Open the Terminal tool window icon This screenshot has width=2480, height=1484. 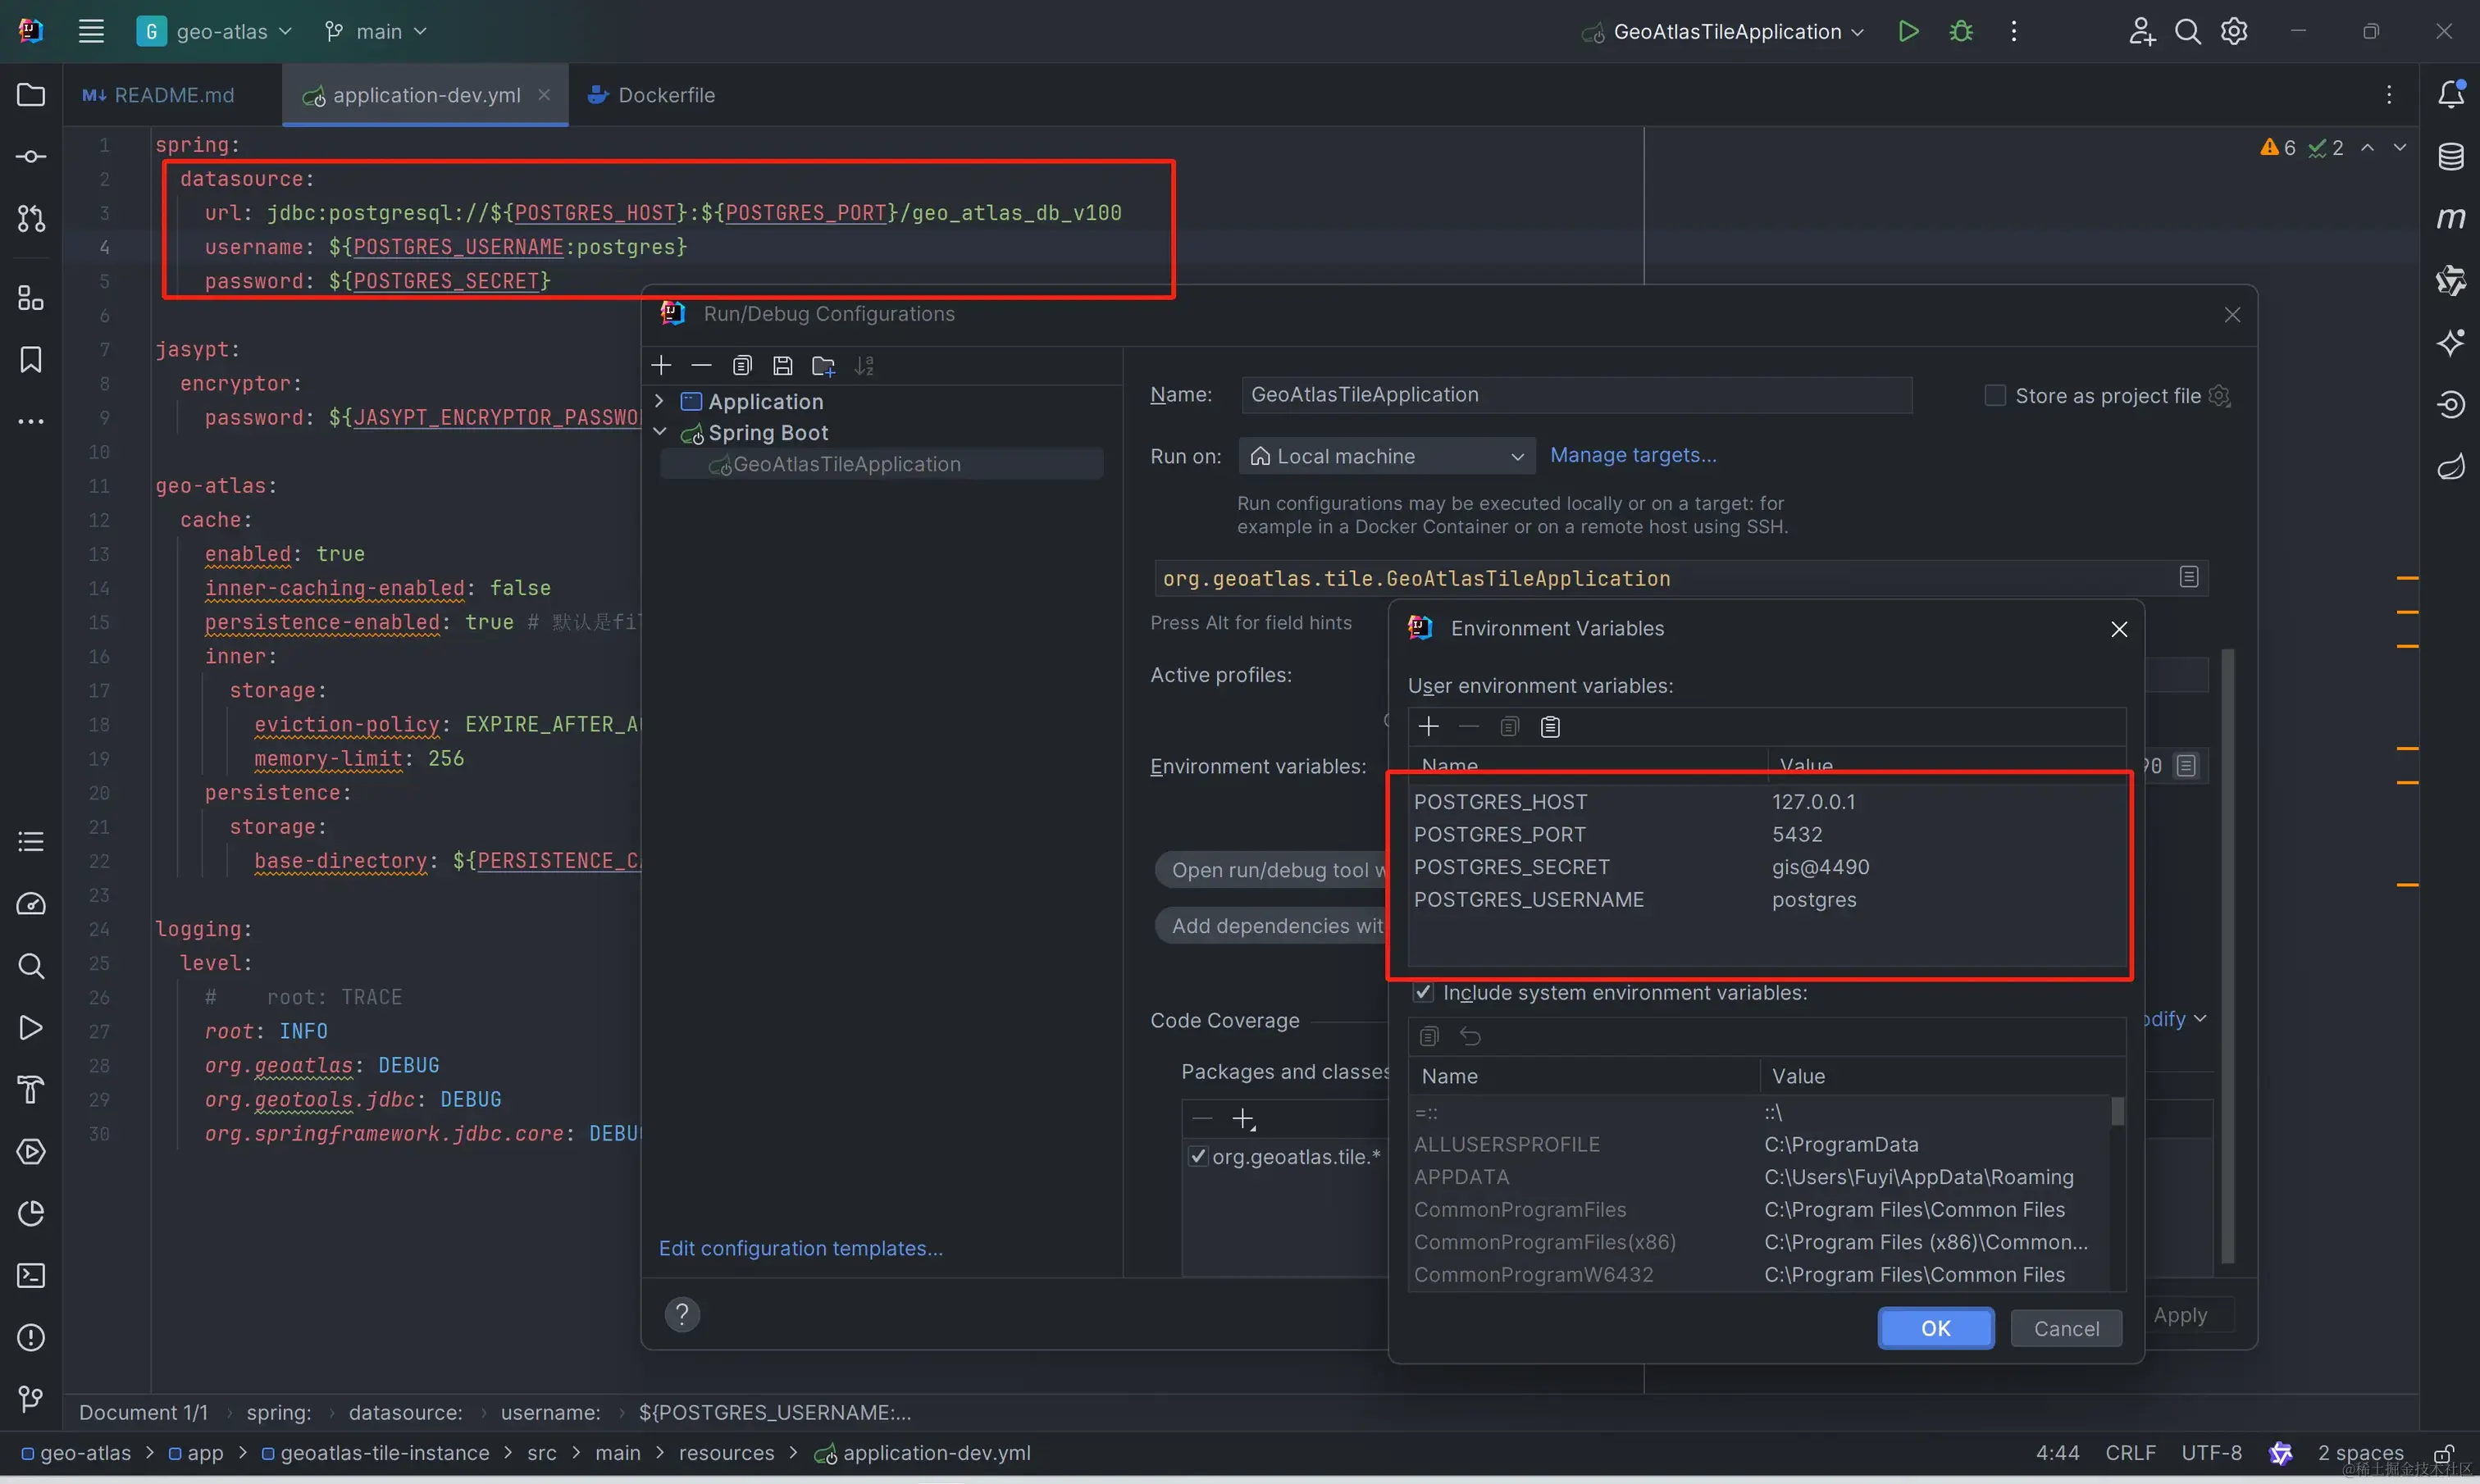[31, 1276]
